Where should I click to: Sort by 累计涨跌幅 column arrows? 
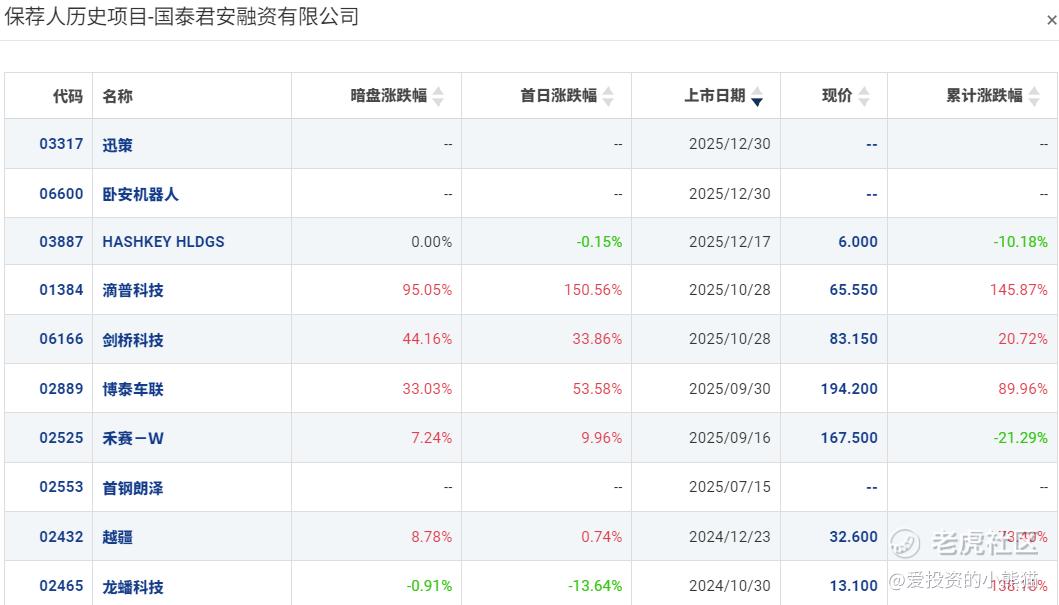[1034, 96]
